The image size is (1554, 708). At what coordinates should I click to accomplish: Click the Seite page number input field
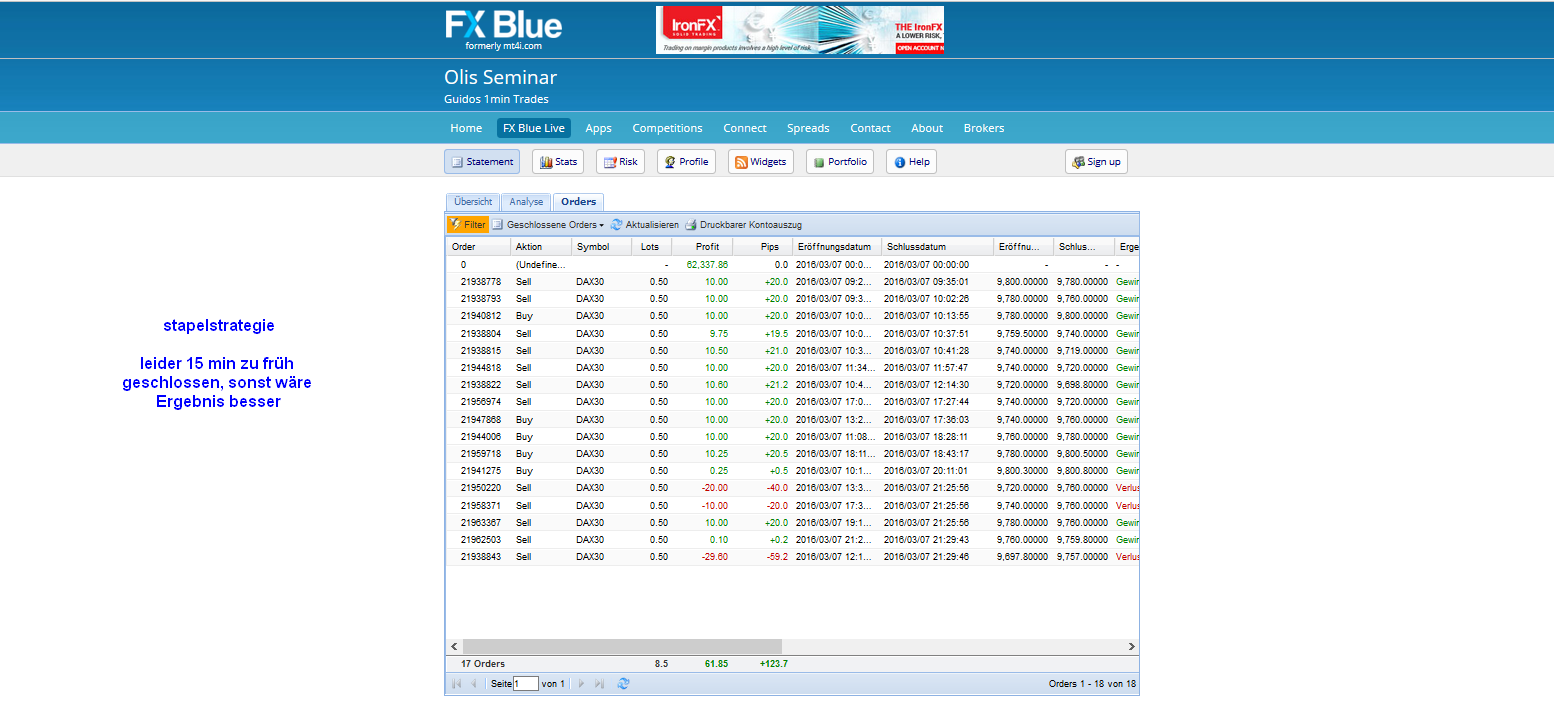click(525, 684)
